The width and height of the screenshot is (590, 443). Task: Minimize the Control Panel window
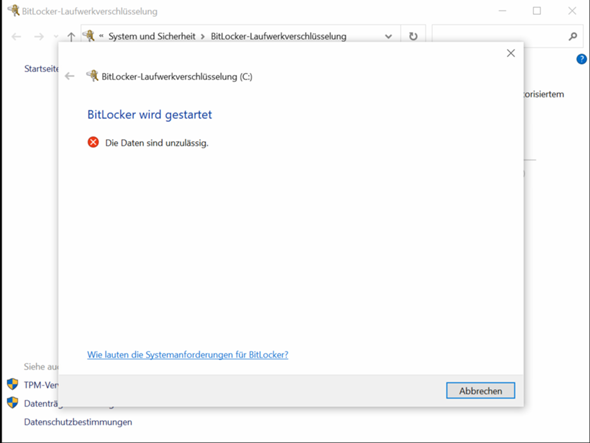(x=502, y=11)
